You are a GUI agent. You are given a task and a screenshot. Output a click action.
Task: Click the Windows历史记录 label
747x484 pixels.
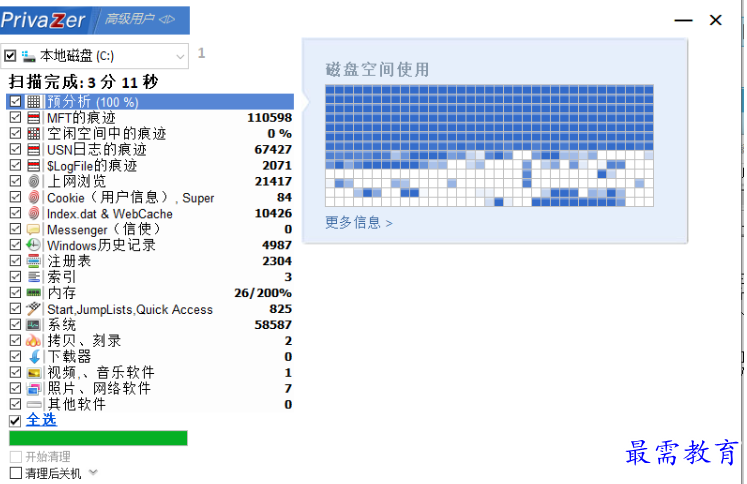pyautogui.click(x=101, y=245)
